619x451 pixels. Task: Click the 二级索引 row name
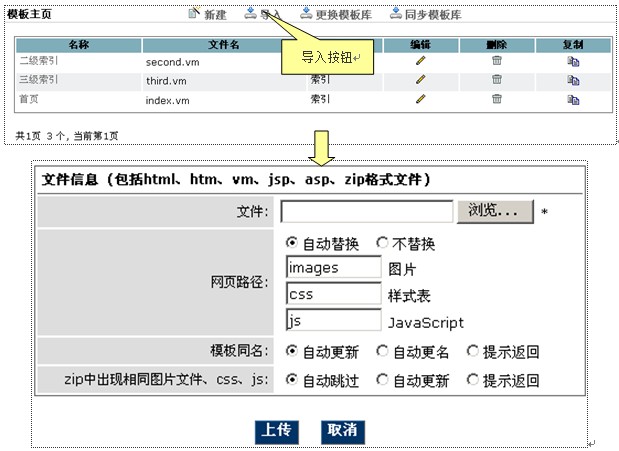coord(39,60)
